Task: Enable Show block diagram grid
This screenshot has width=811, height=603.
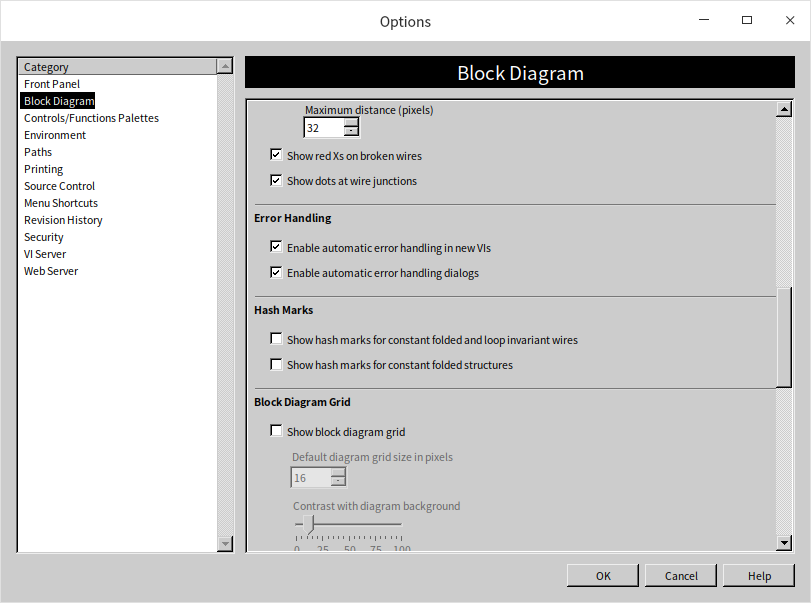Action: pyautogui.click(x=276, y=432)
